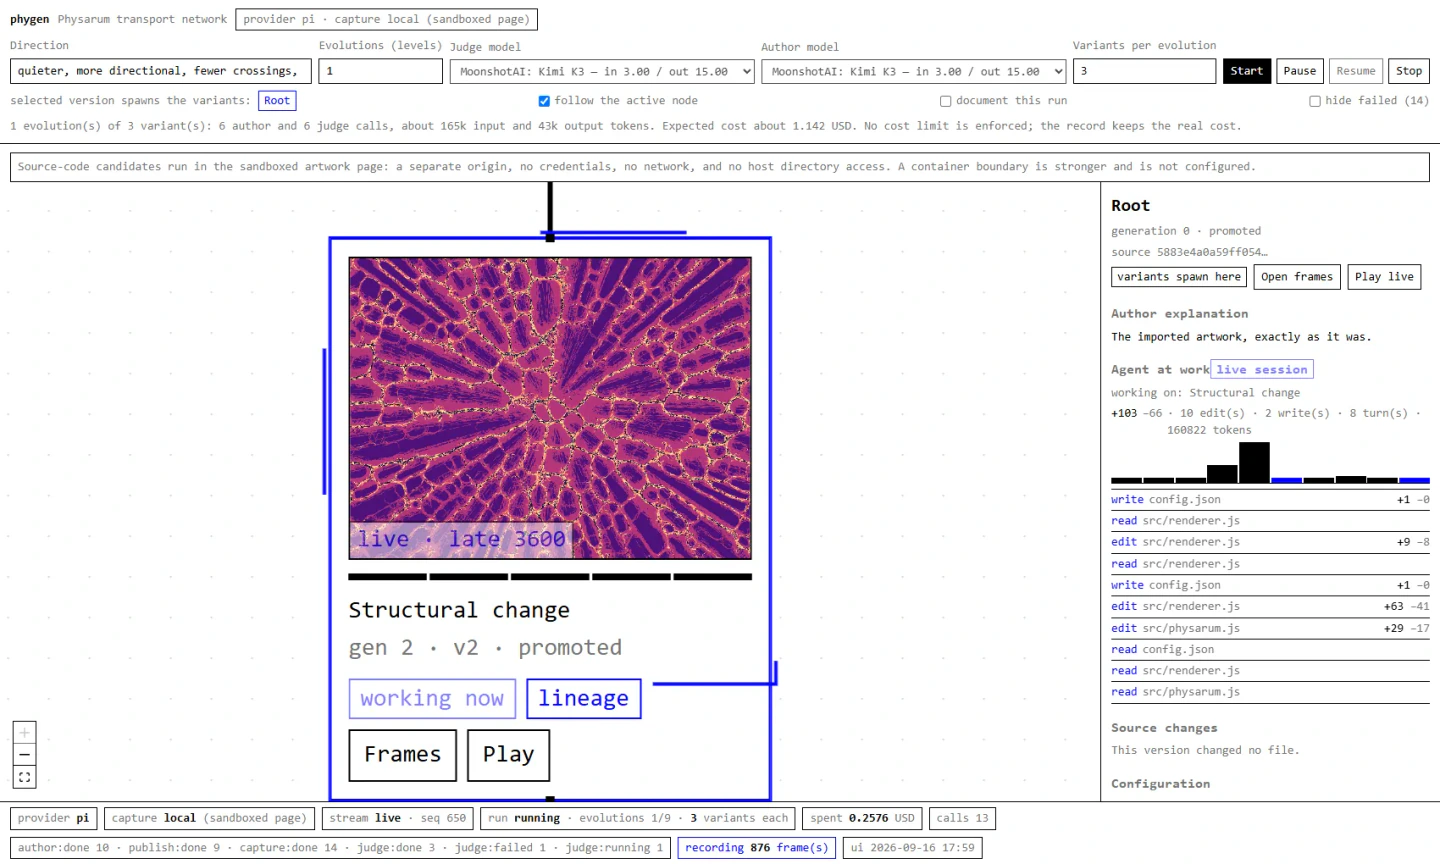Click Open frames in Root panel
1440x864 pixels.
(1297, 277)
